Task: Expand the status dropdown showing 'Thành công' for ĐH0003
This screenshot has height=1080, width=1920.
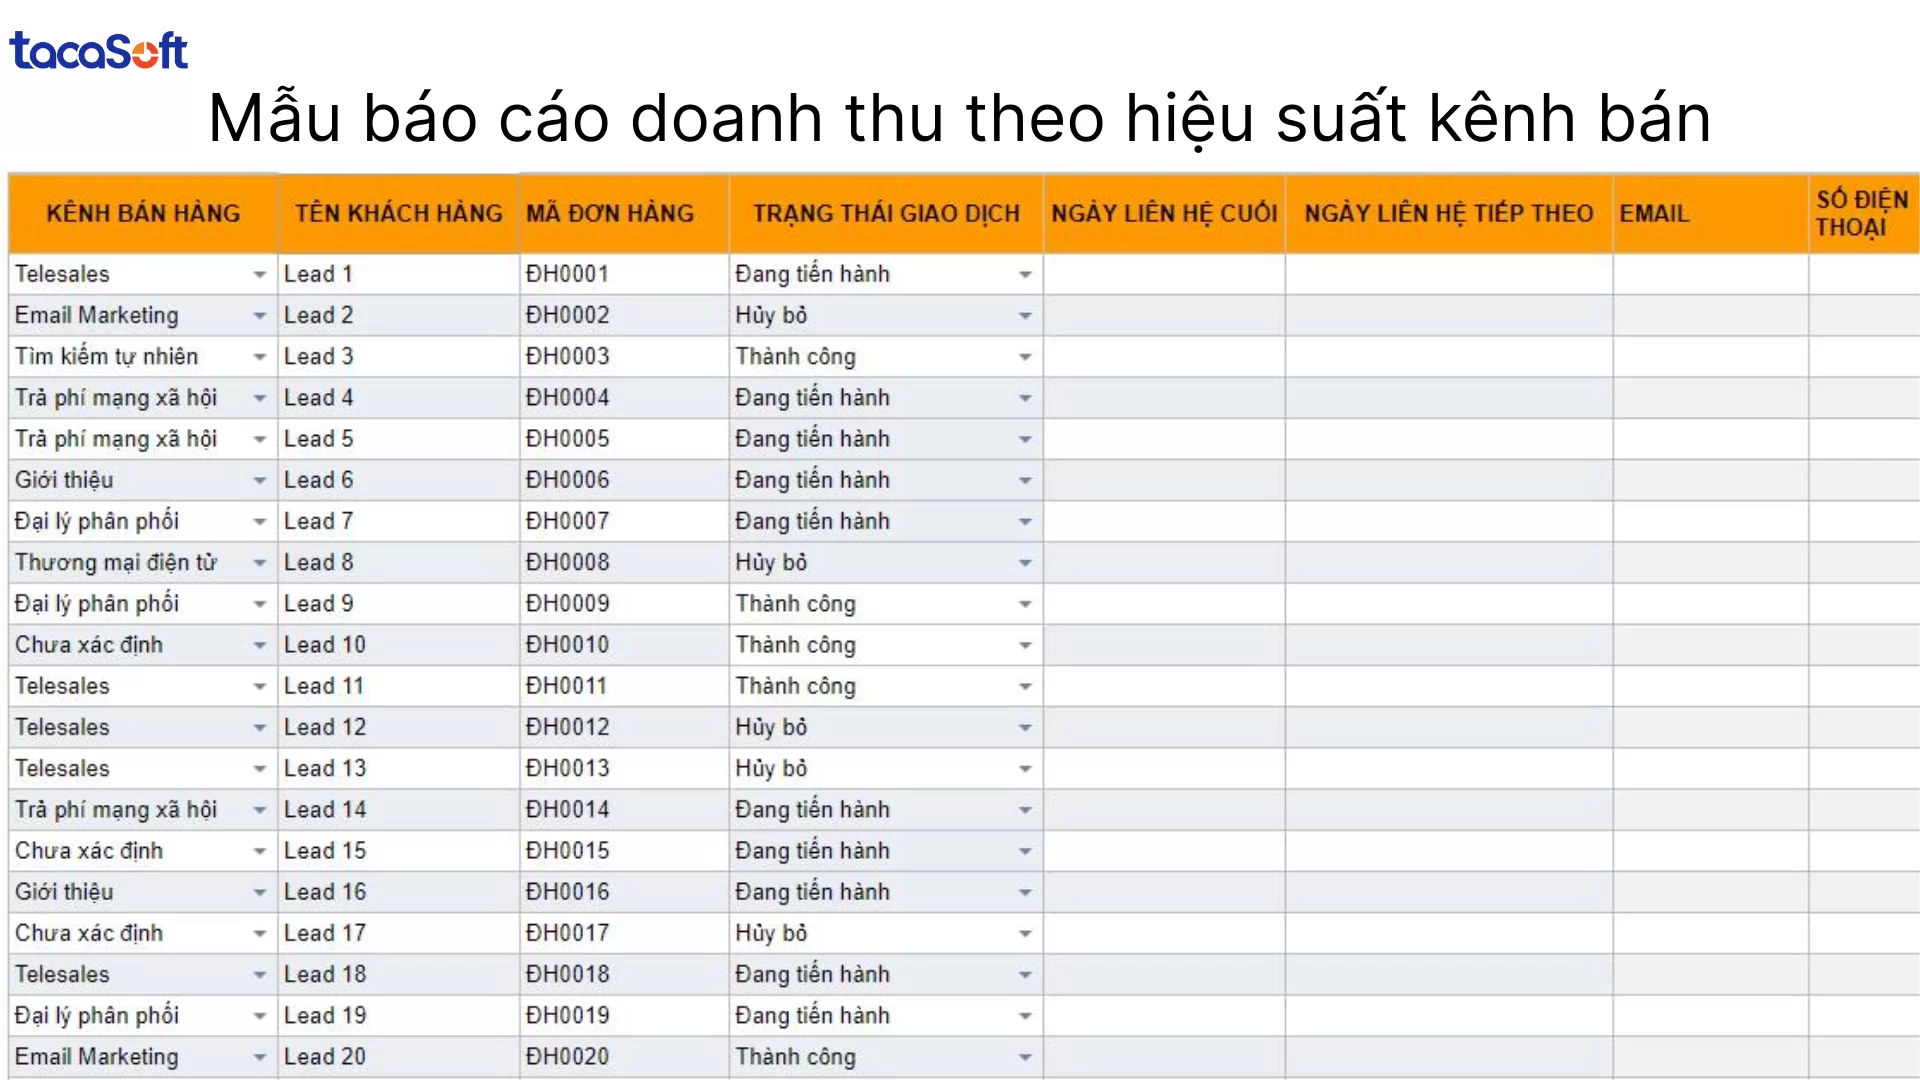Action: point(1024,355)
